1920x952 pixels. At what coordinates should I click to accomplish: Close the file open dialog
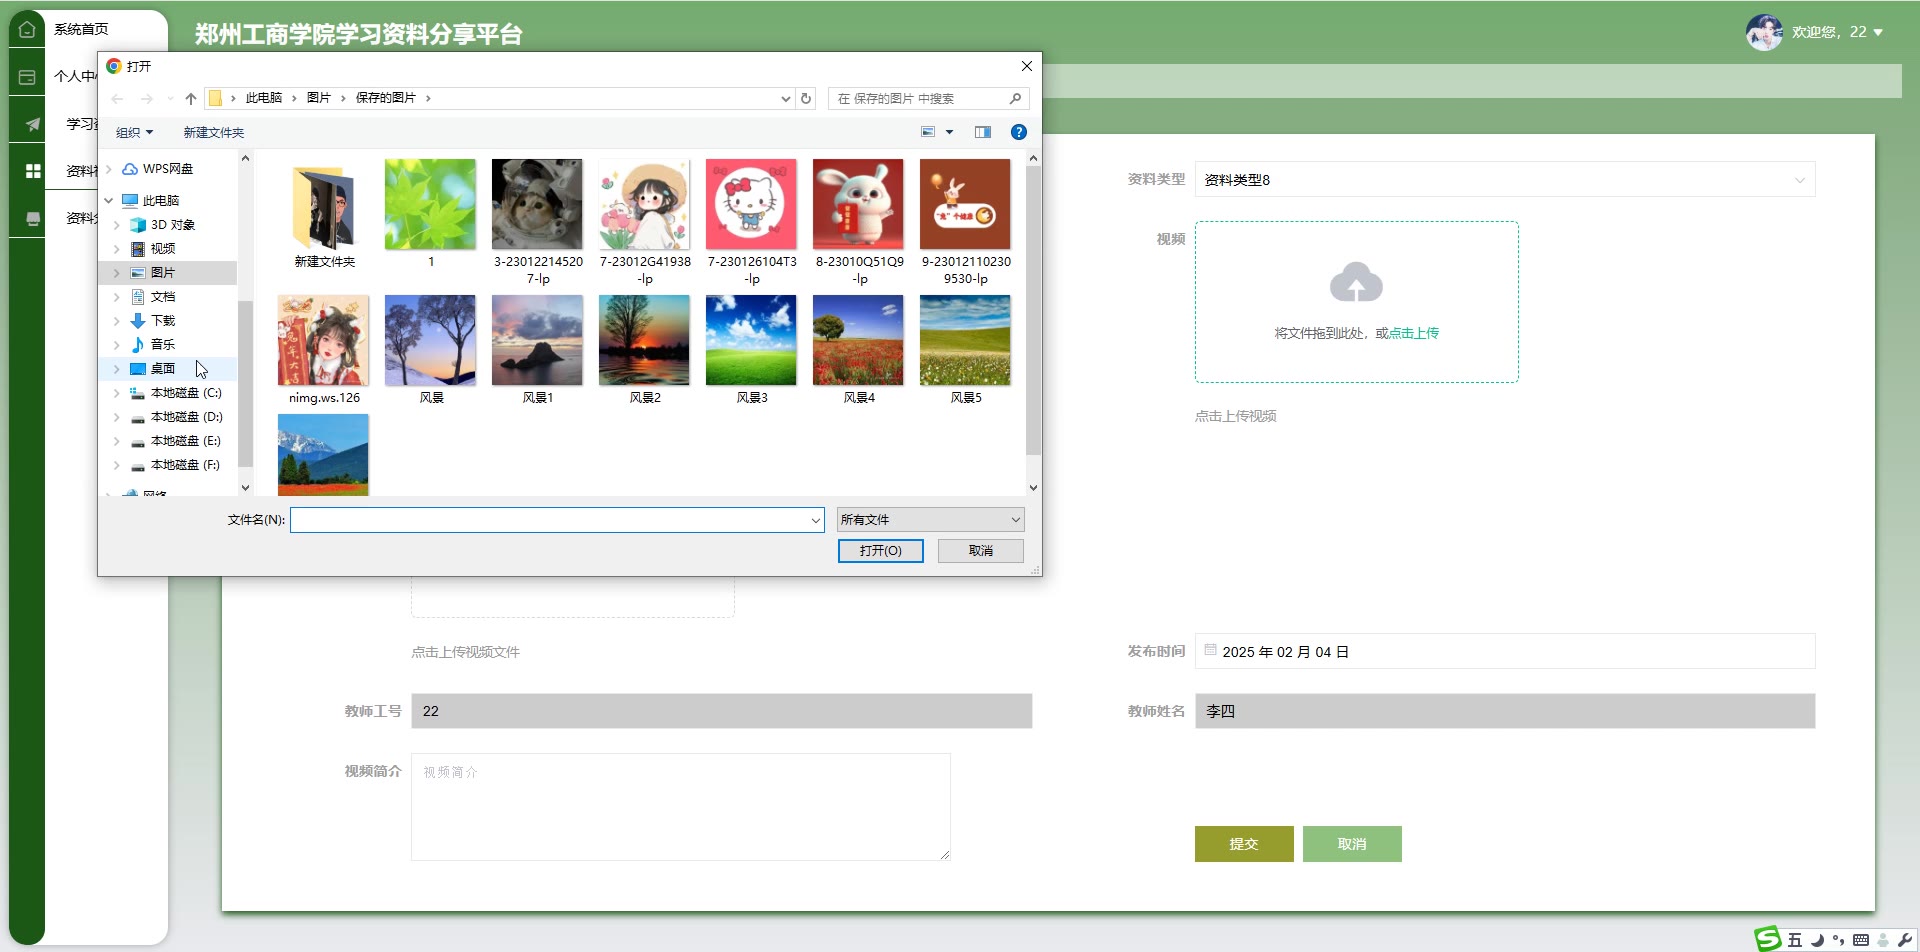[1026, 66]
